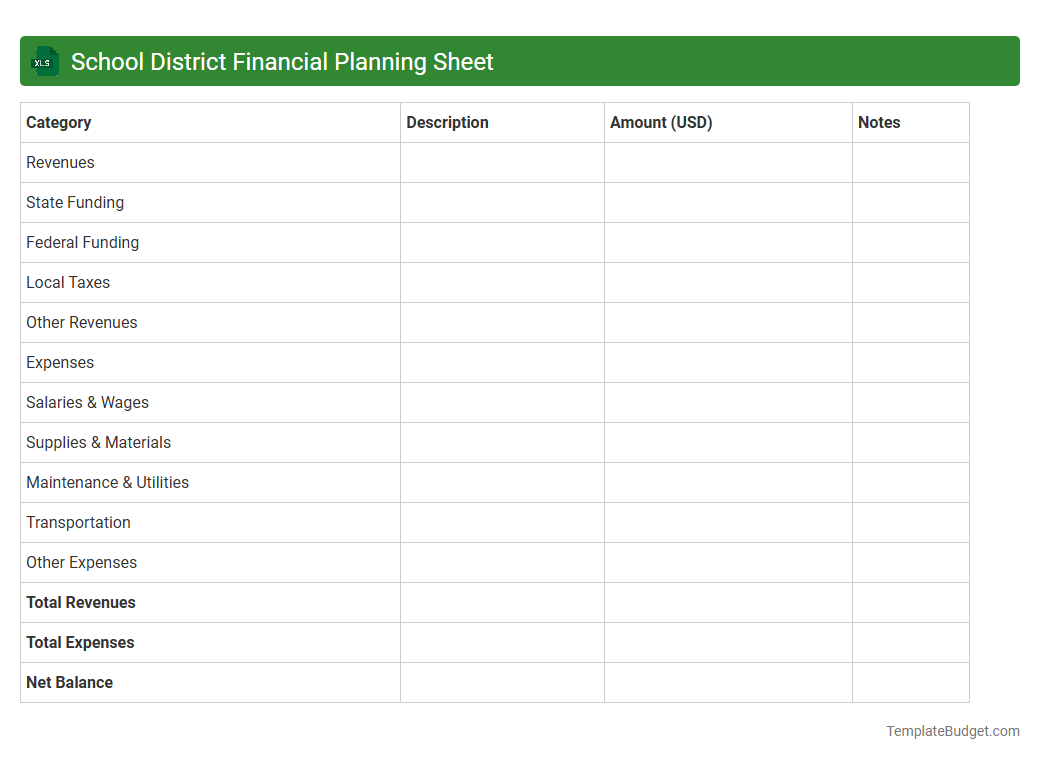
Task: Select the Supplies & Materials row
Action: coord(98,442)
